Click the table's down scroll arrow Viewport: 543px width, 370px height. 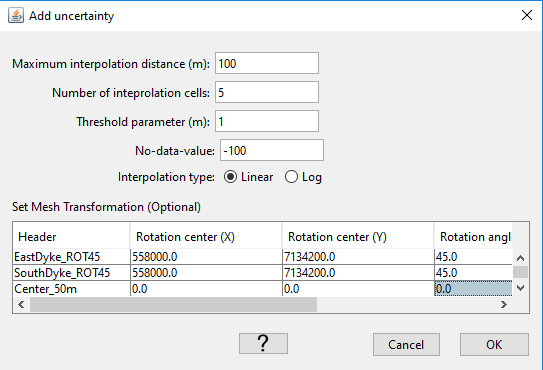pos(520,288)
